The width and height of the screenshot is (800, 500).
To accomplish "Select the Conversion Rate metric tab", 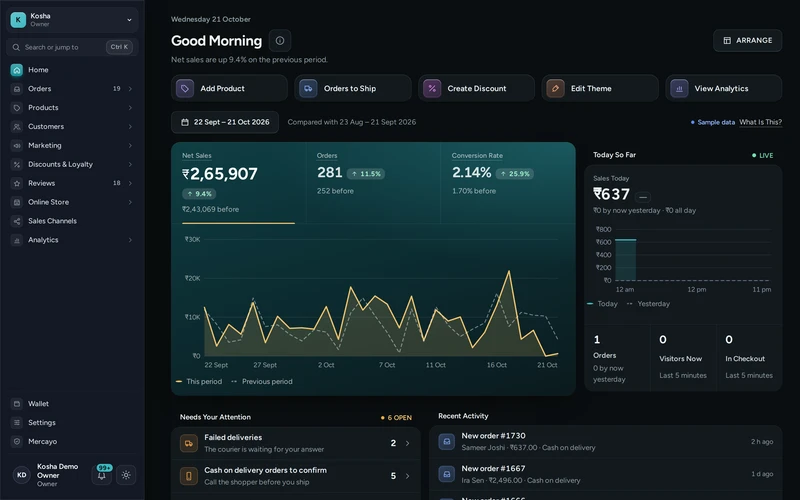I will point(508,183).
